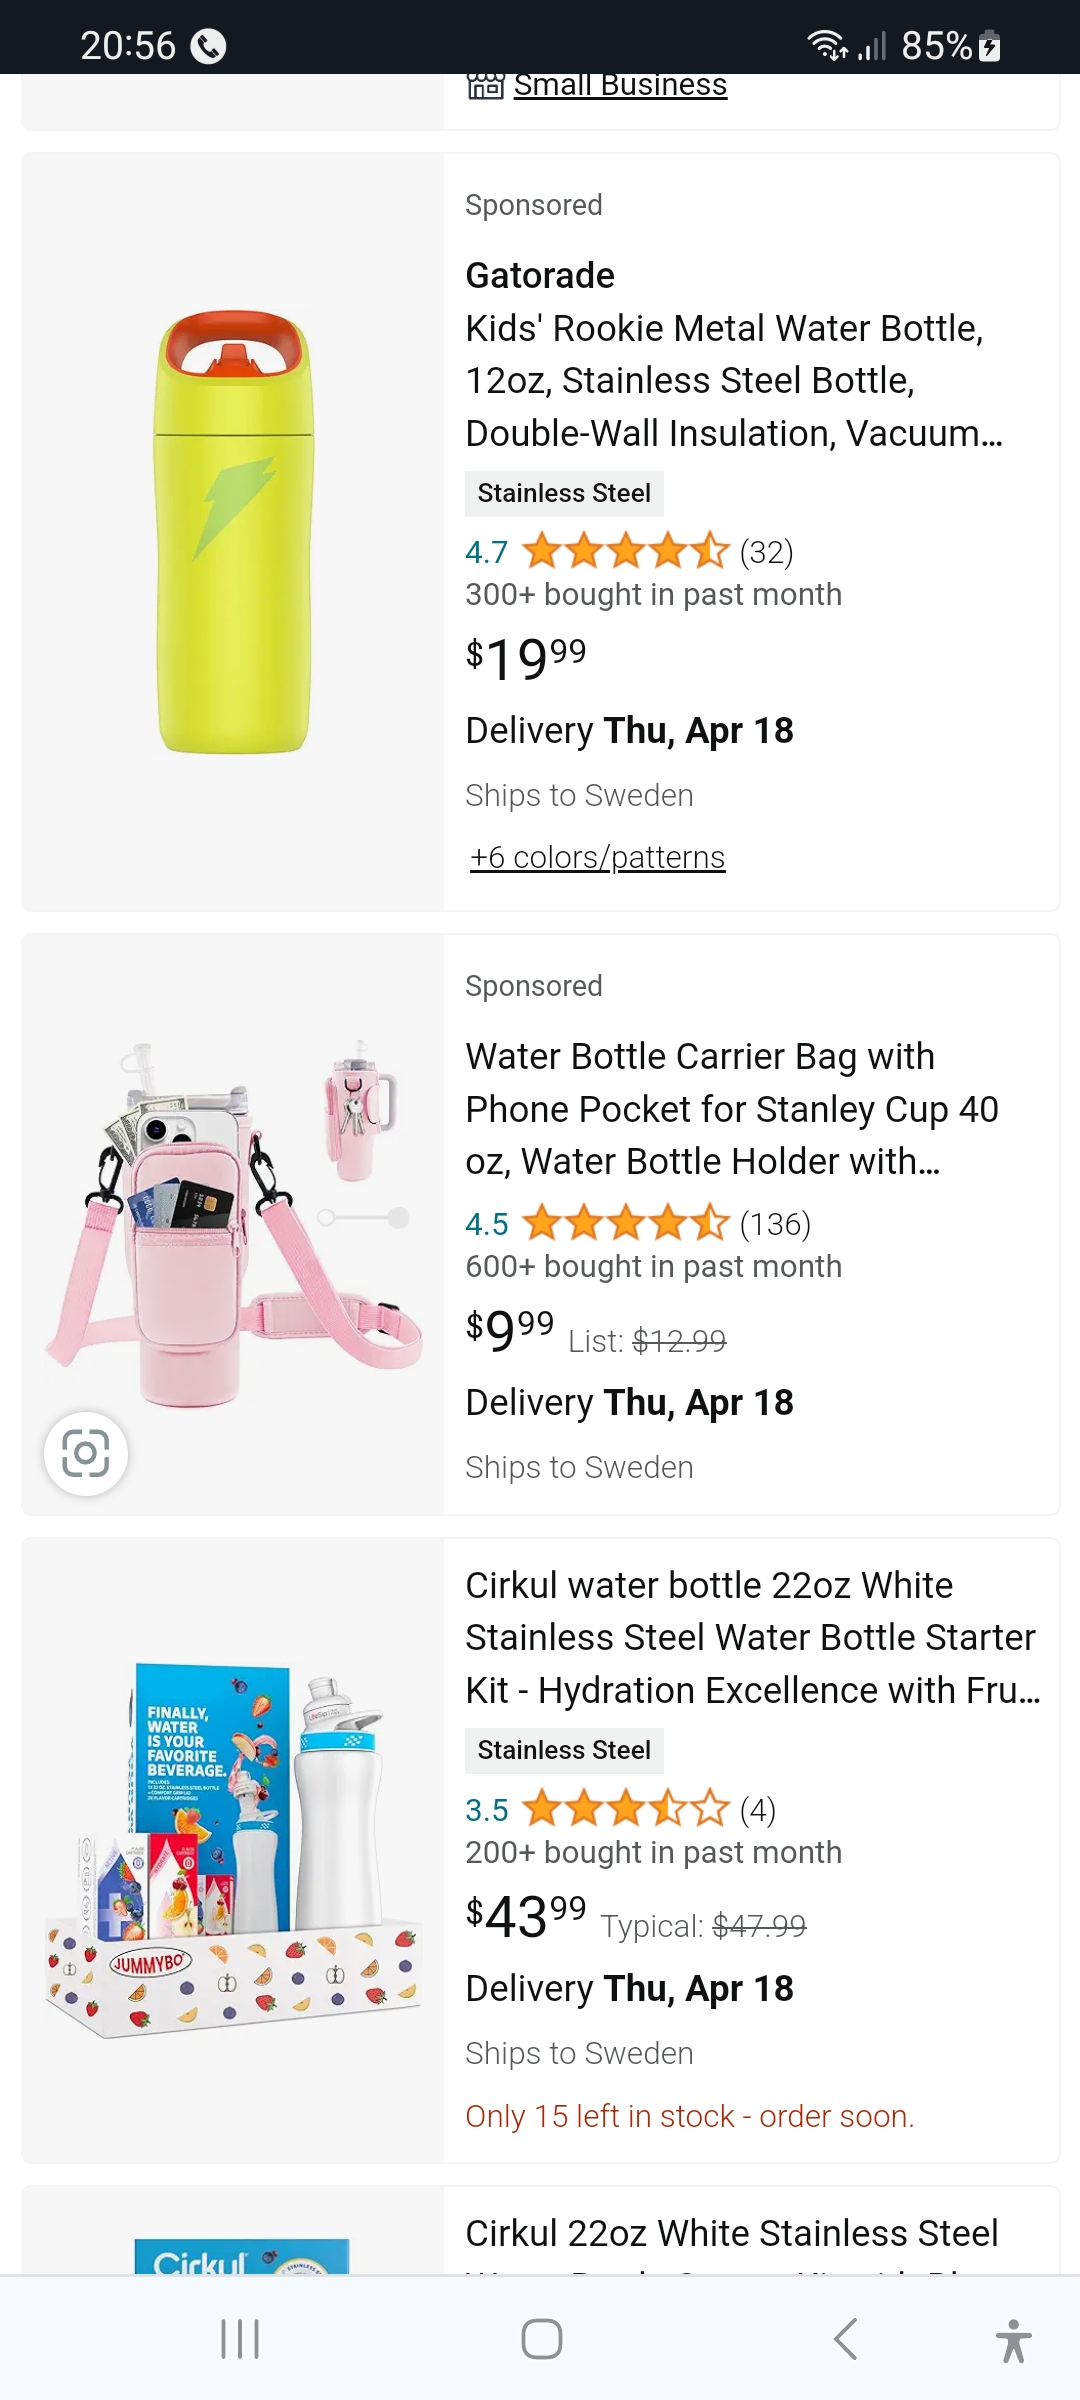Open the Android recent apps button
Screen dimensions: 1080x2400
tap(240, 2339)
